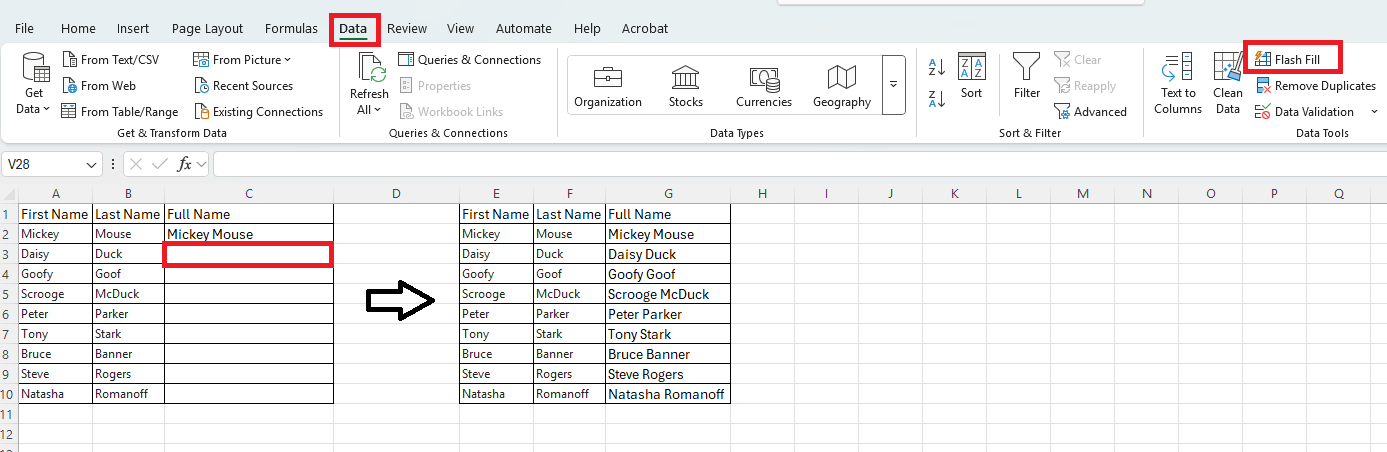The width and height of the screenshot is (1387, 452).
Task: Choose From Web data source
Action: pos(98,86)
